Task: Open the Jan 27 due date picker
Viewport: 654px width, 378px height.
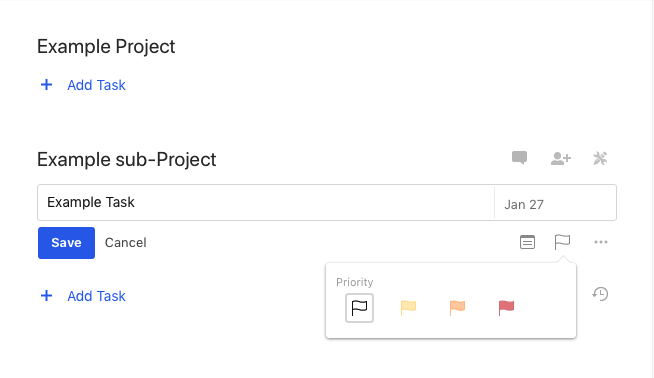Action: pos(555,204)
